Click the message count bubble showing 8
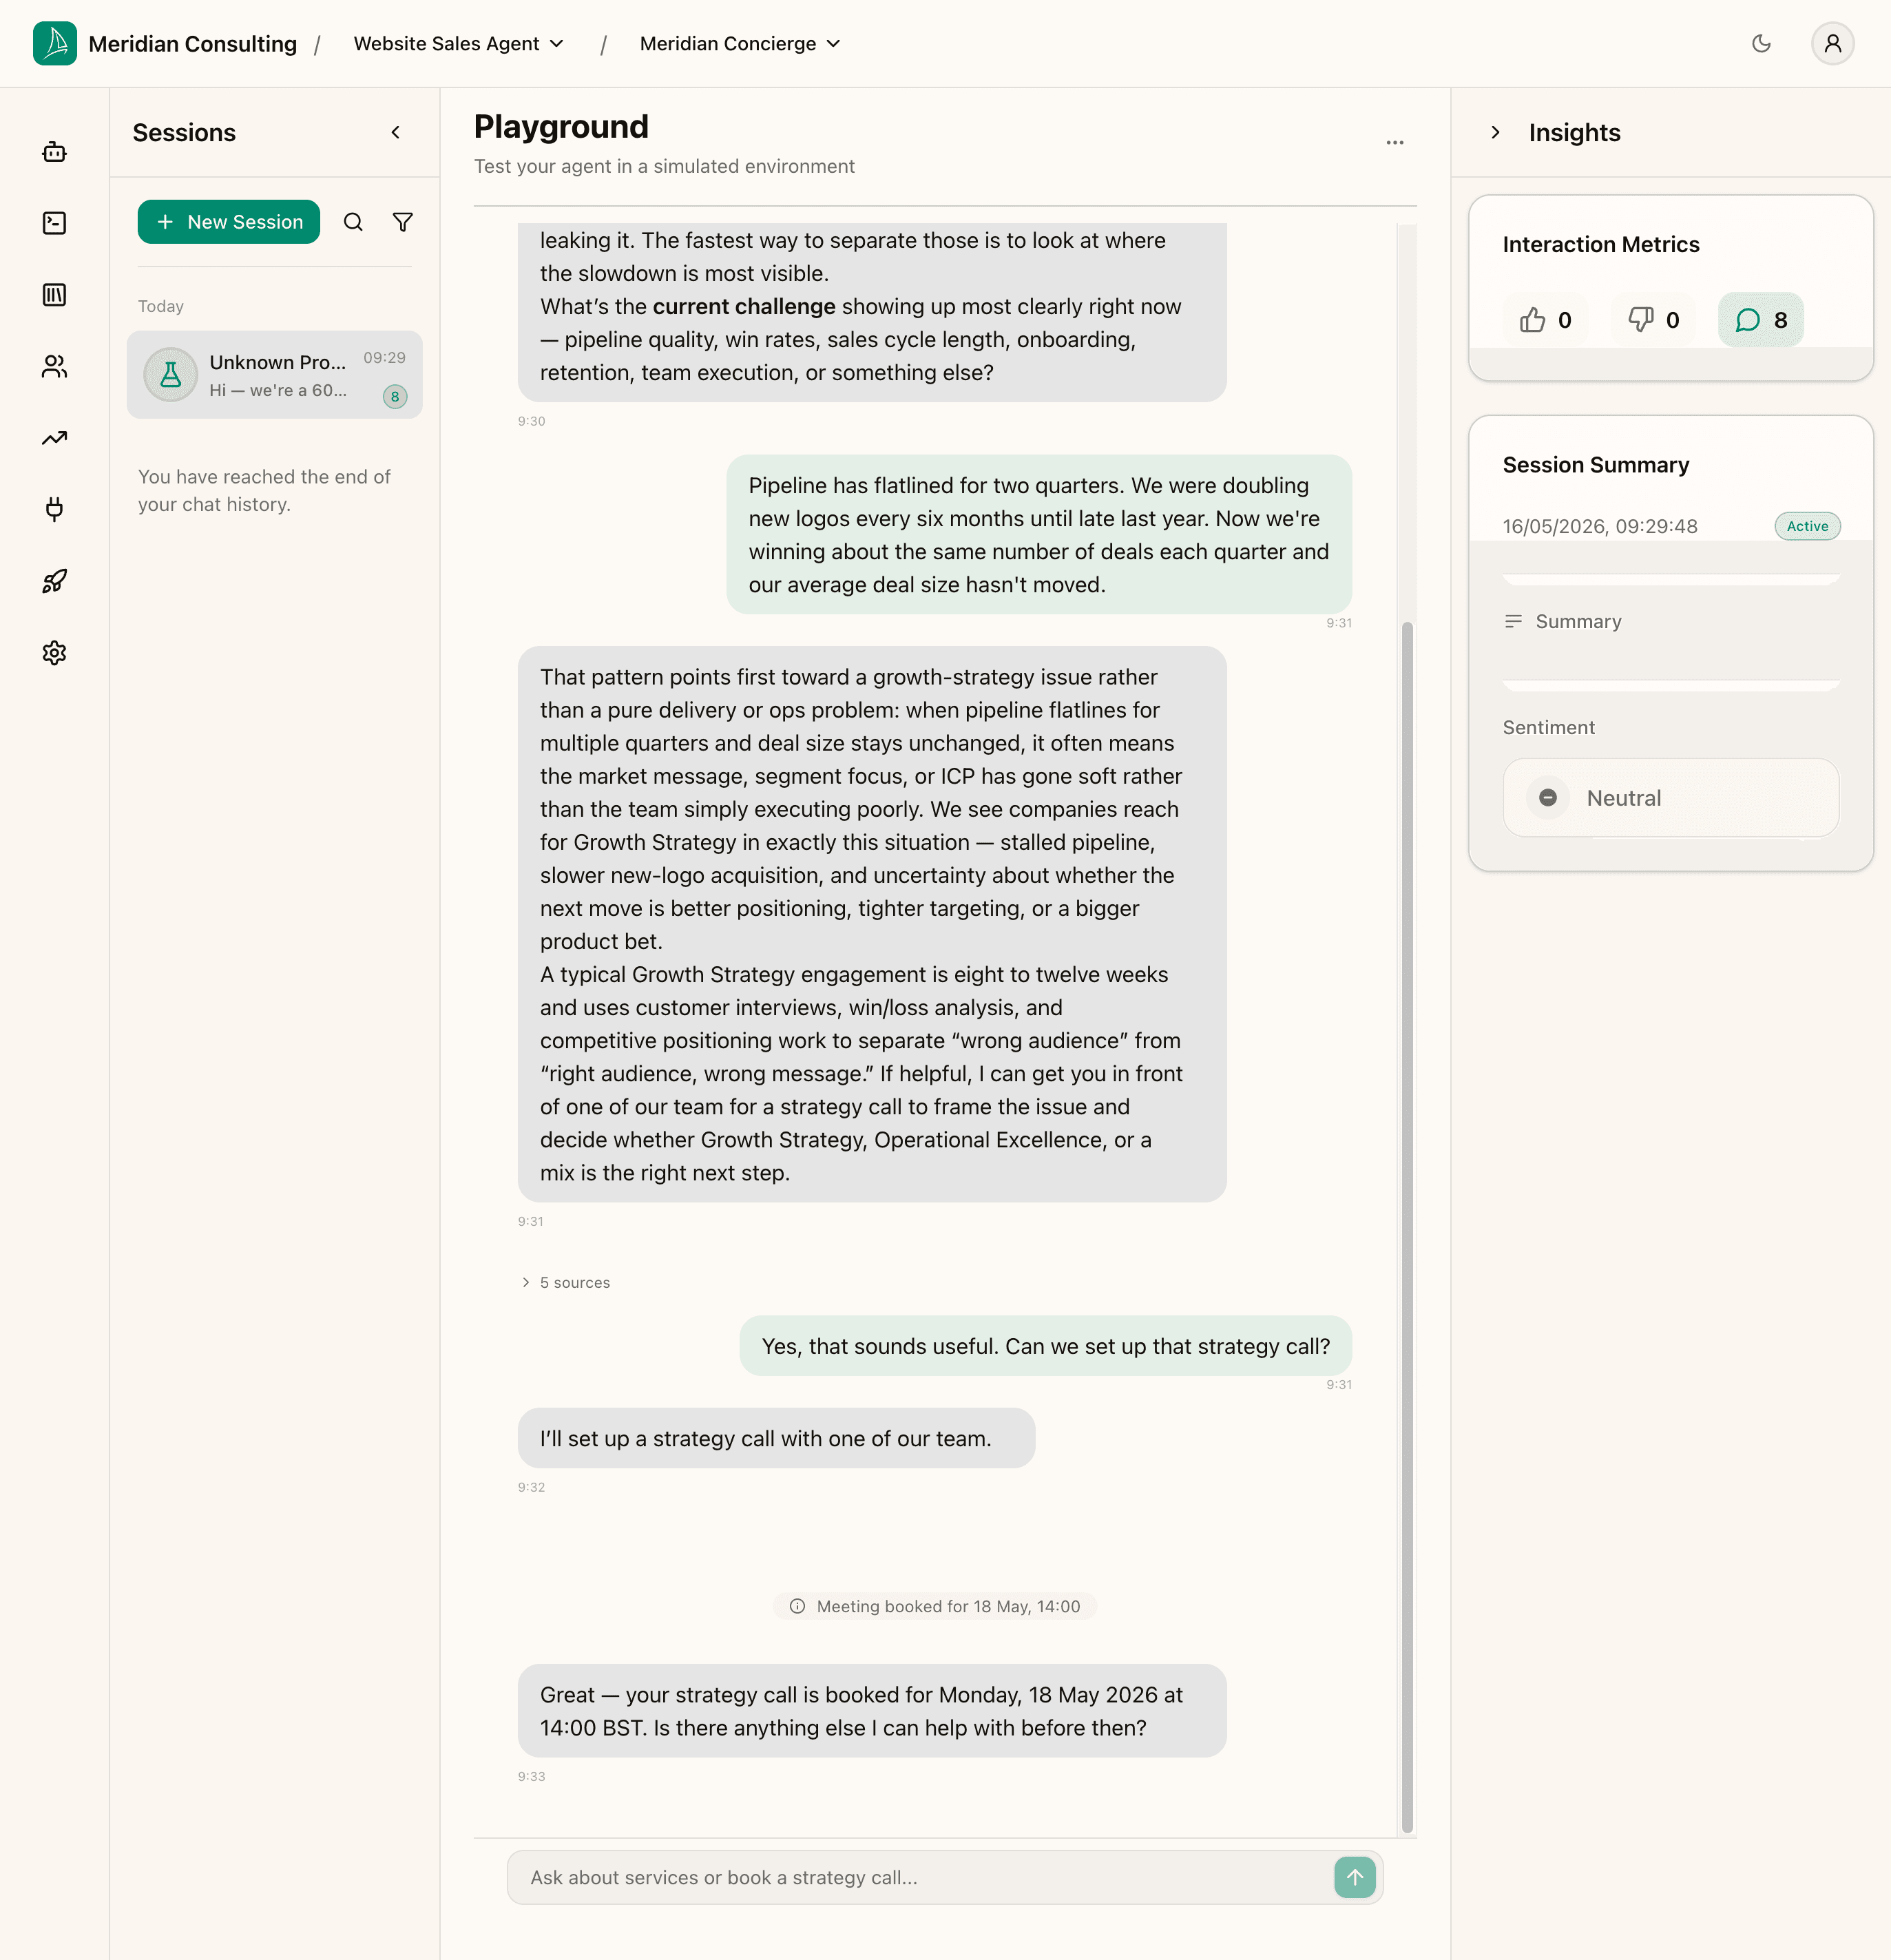 (1761, 320)
